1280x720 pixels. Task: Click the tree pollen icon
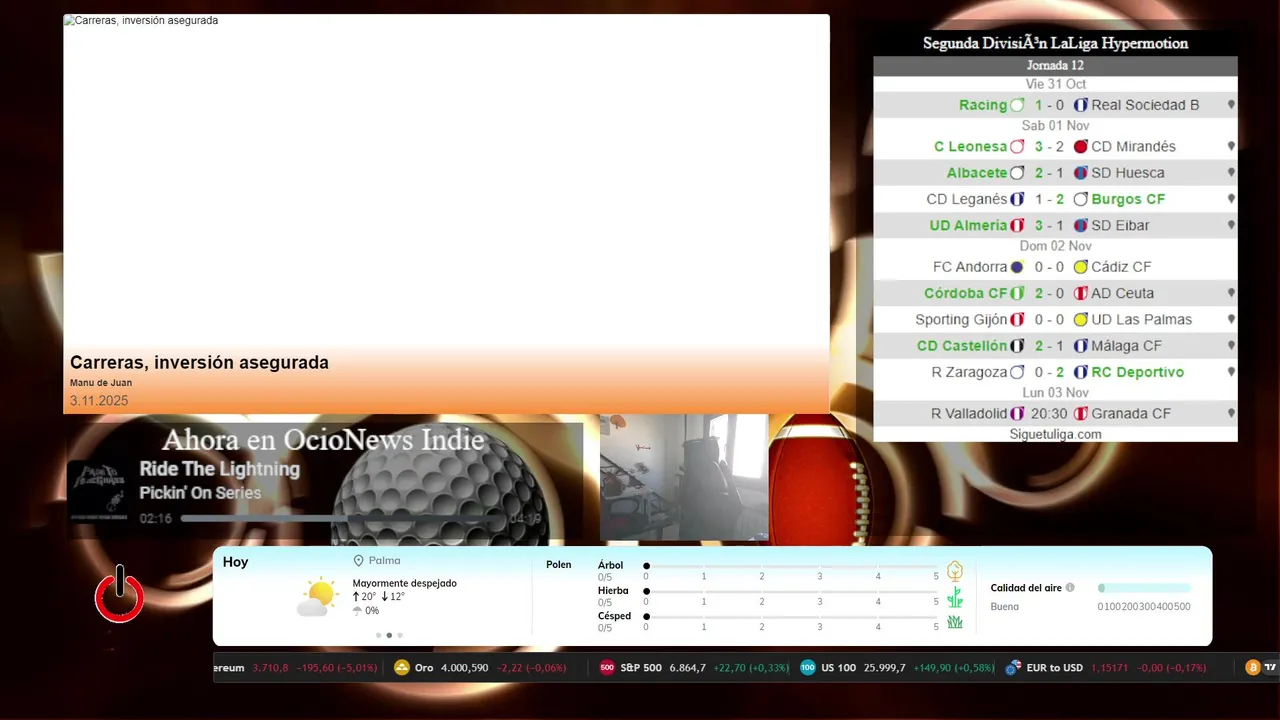(x=955, y=571)
